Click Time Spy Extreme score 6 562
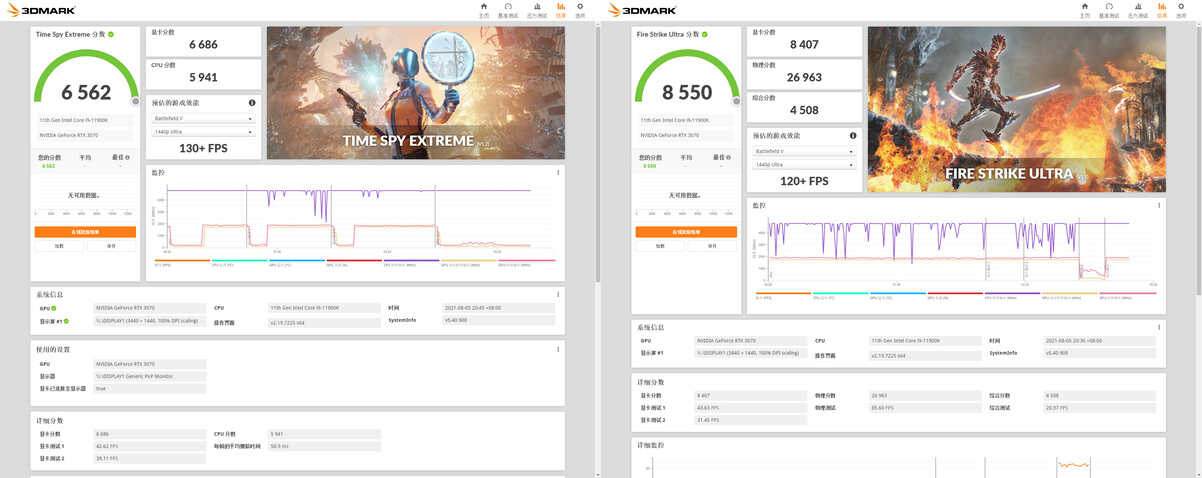Screen dimensions: 1202x478 86,92
